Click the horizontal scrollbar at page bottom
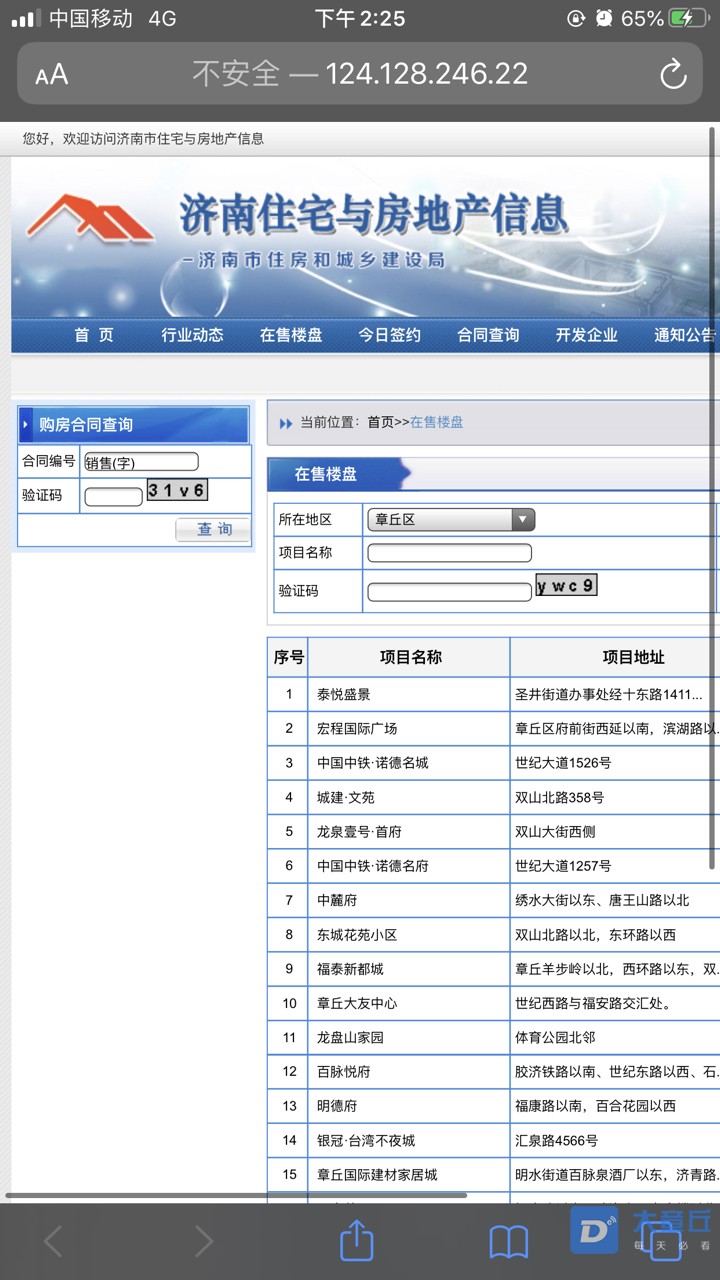 236,1194
